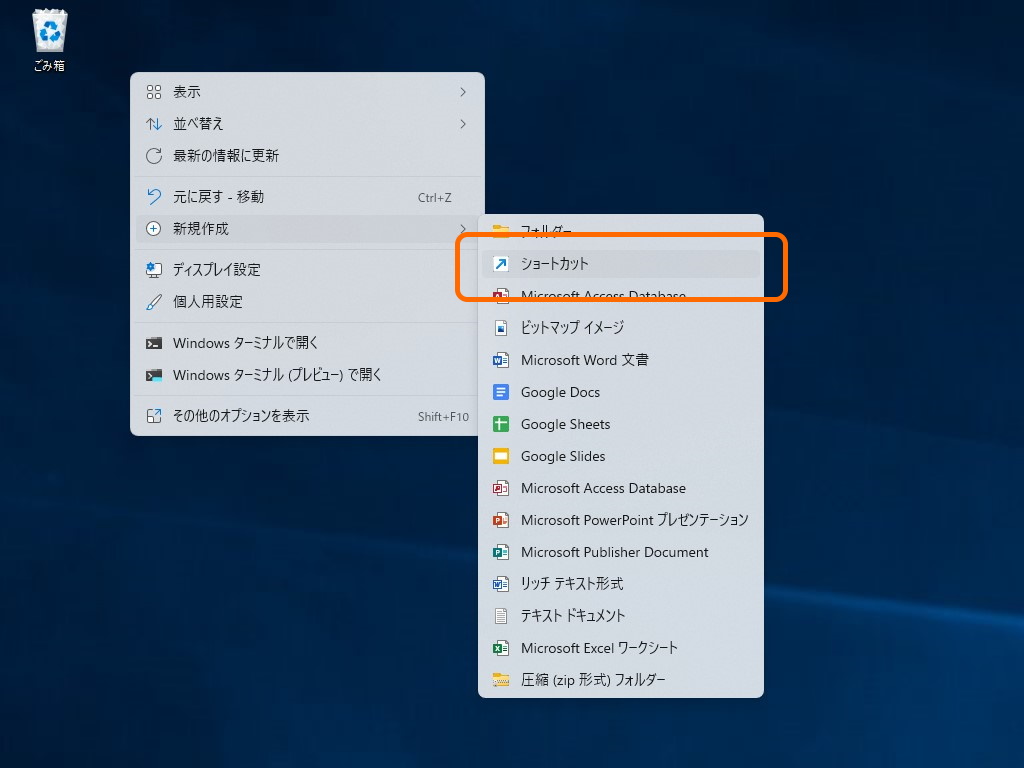The height and width of the screenshot is (768, 1024).
Task: Create a new shortcut using the highlighted ショートカット option
Action: pos(558,263)
